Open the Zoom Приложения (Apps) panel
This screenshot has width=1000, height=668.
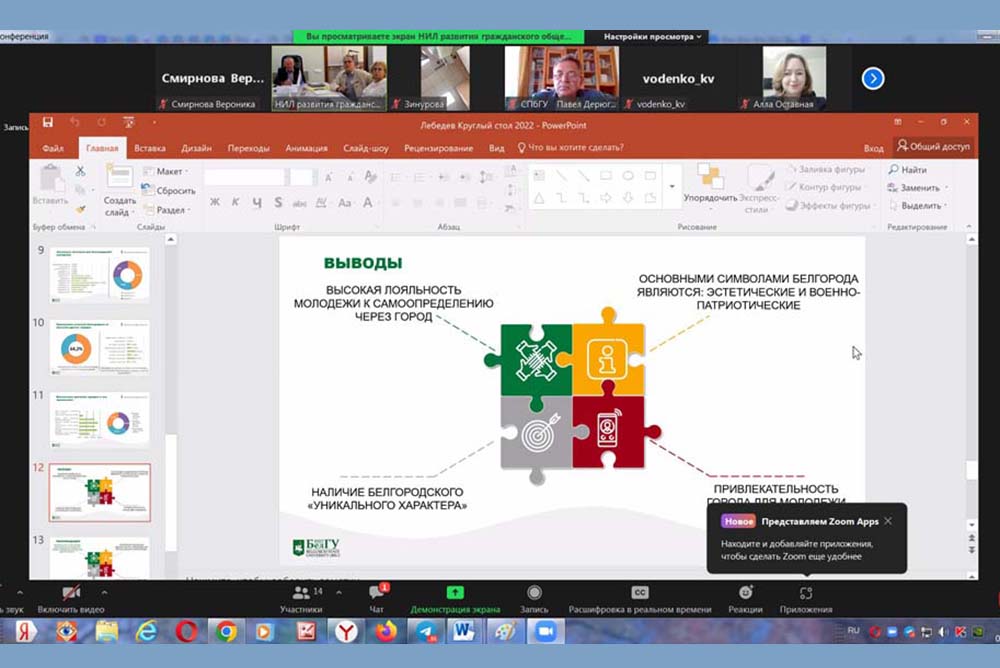click(806, 595)
